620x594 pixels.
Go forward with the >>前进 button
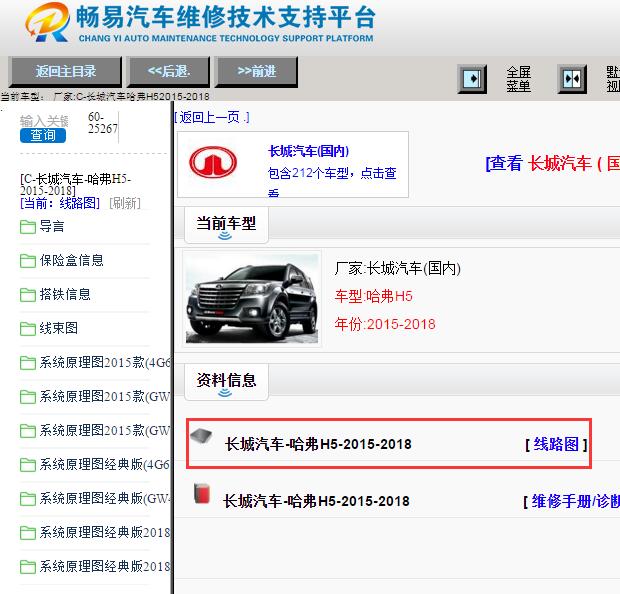coord(256,72)
